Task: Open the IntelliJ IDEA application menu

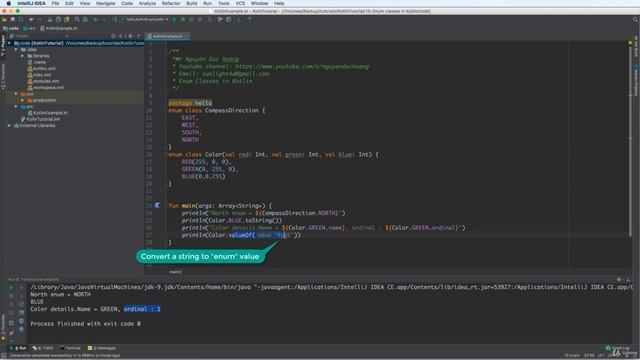Action: coord(31,3)
